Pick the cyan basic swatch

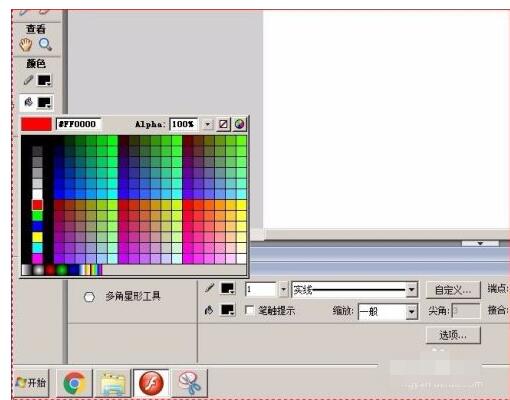pyautogui.click(x=37, y=248)
